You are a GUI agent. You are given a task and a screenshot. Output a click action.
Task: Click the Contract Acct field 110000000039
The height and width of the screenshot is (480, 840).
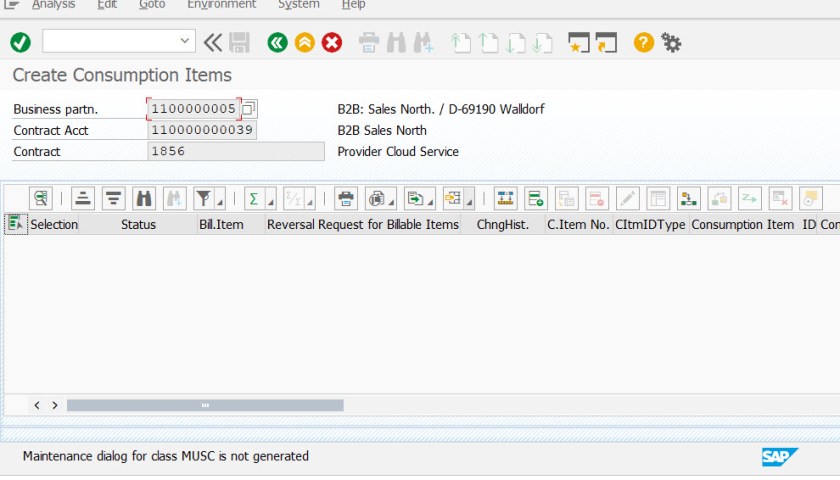[202, 130]
